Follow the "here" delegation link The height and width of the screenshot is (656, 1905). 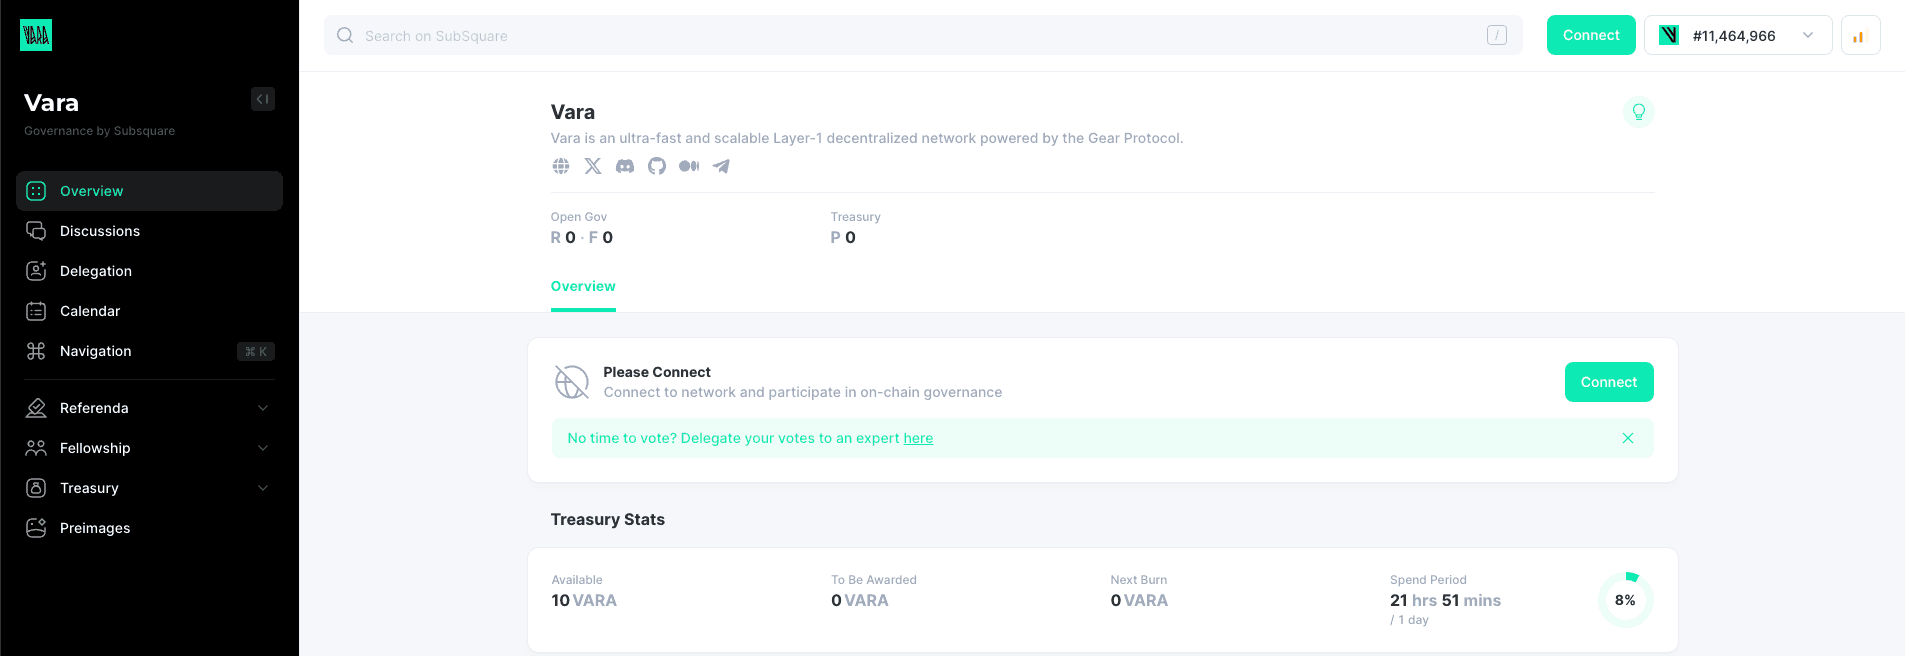(x=918, y=439)
